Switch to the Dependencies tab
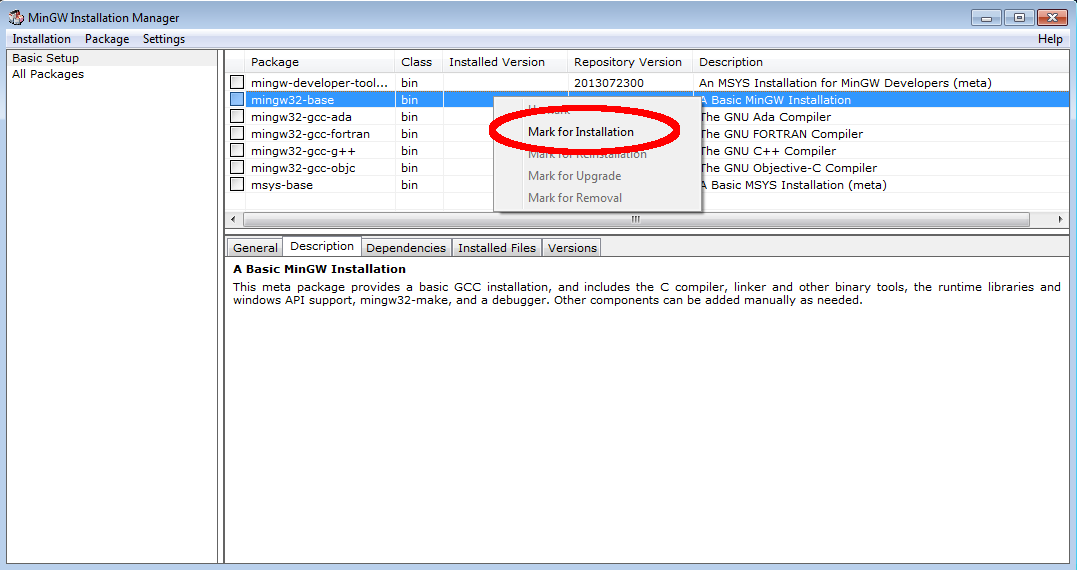The width and height of the screenshot is (1077, 570). click(x=406, y=248)
